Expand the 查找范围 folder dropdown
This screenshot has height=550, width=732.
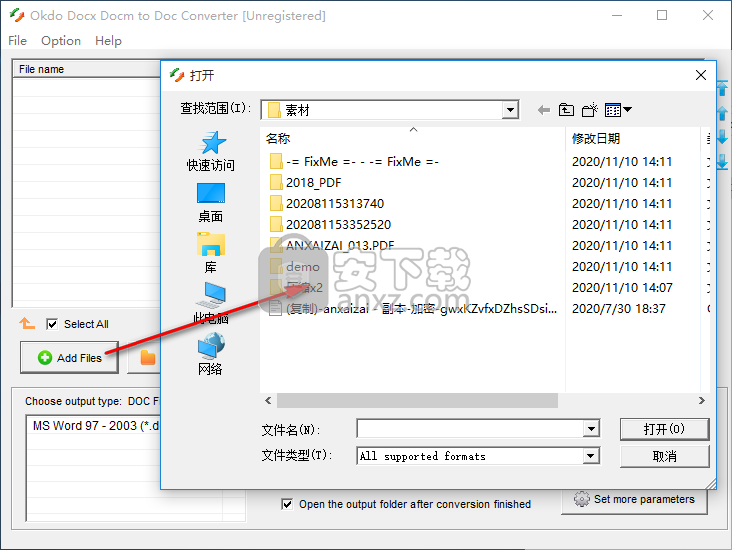(x=511, y=110)
